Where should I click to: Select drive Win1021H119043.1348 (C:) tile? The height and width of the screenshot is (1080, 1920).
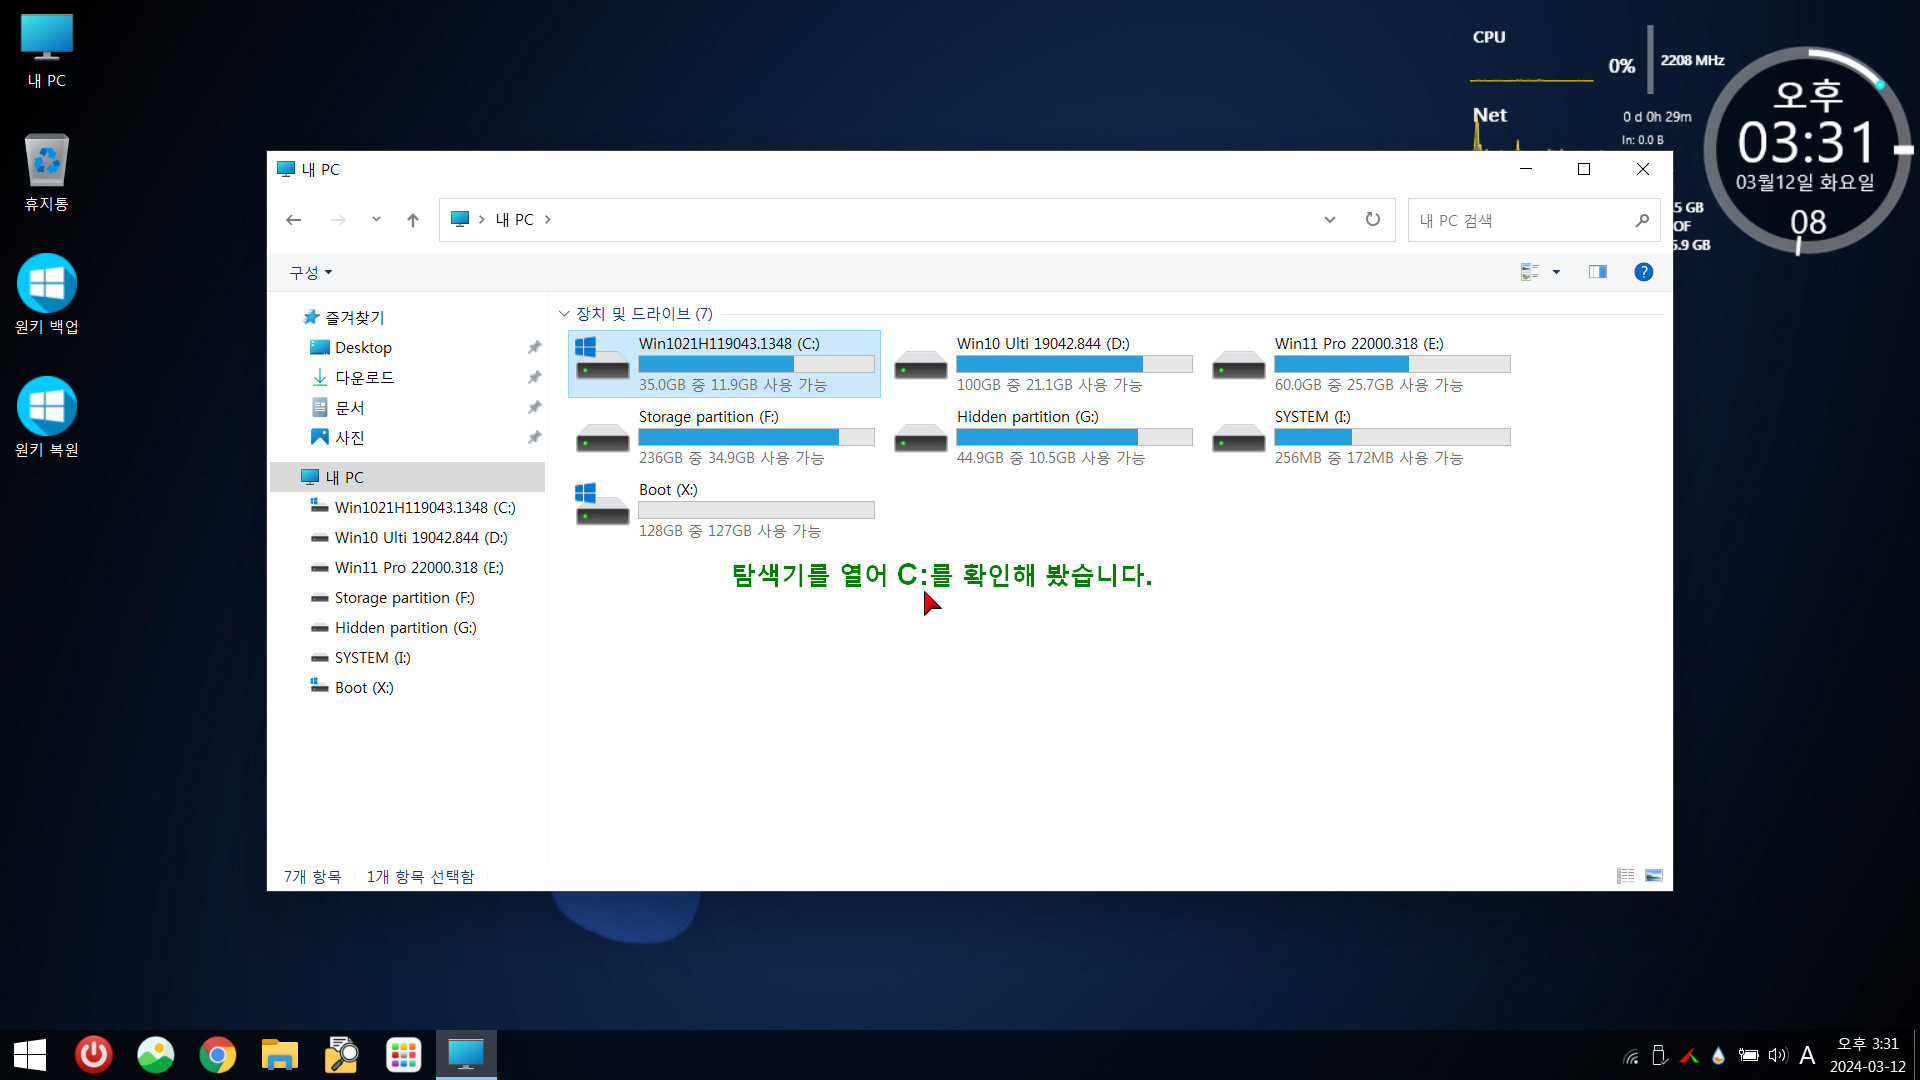pos(724,364)
